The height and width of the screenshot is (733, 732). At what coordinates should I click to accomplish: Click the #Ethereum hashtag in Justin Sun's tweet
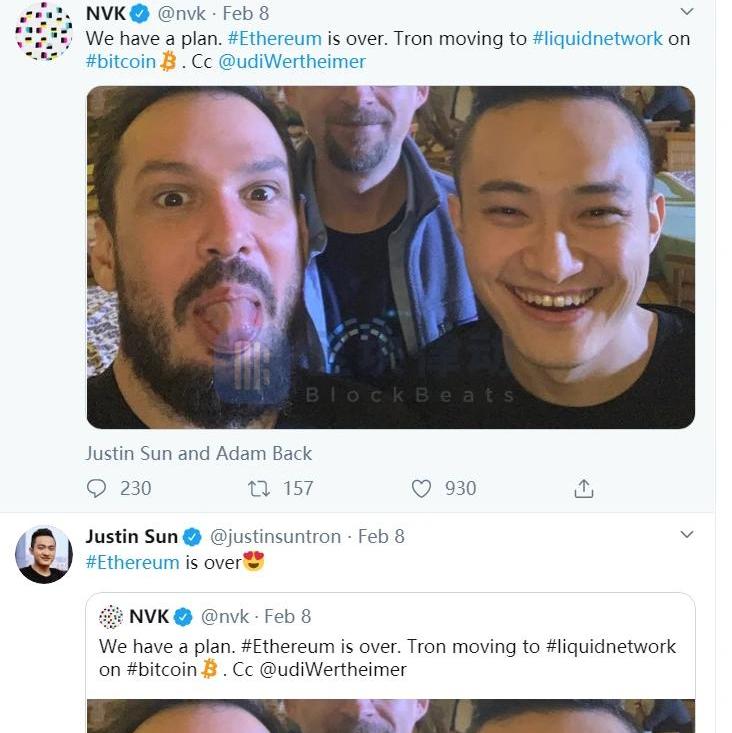pyautogui.click(x=132, y=562)
